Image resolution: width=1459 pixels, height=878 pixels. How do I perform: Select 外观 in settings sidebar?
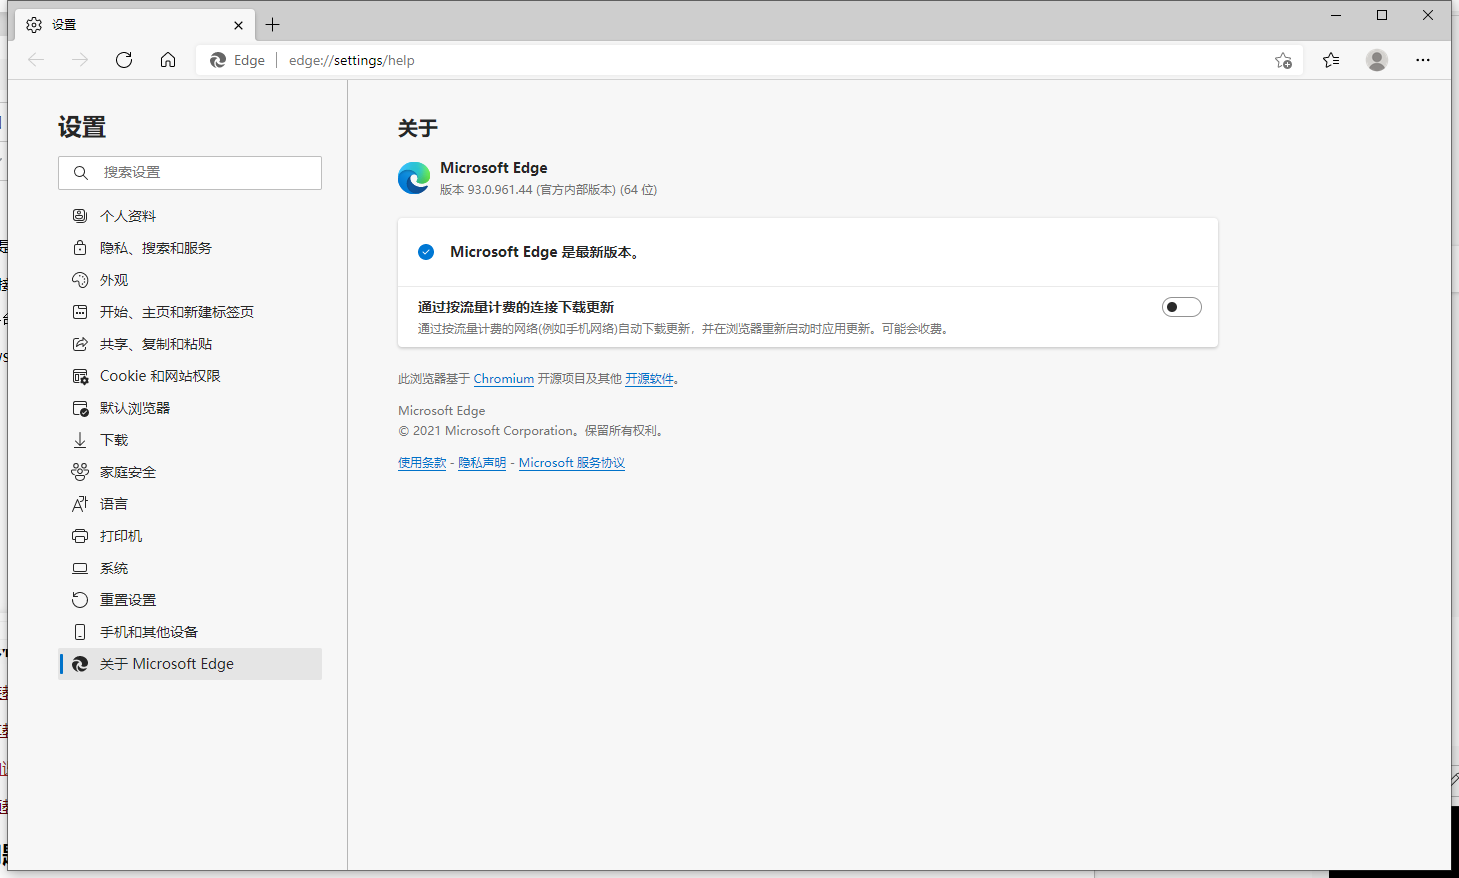coord(114,280)
